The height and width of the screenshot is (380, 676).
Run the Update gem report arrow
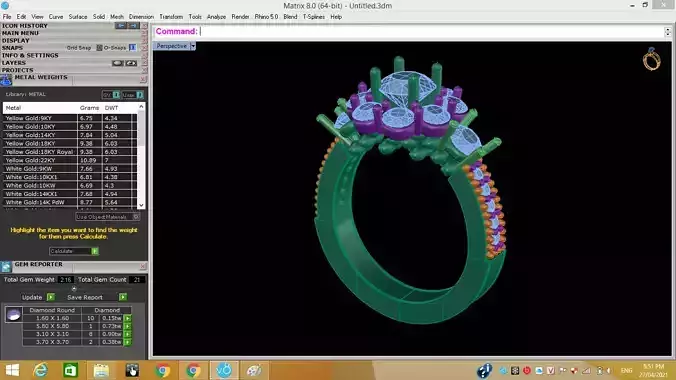[x=51, y=297]
